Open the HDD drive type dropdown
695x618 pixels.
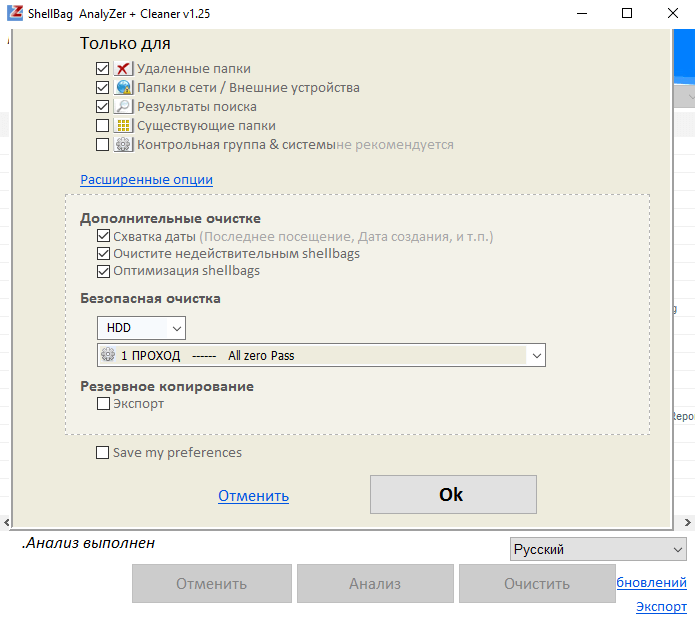pyautogui.click(x=141, y=328)
